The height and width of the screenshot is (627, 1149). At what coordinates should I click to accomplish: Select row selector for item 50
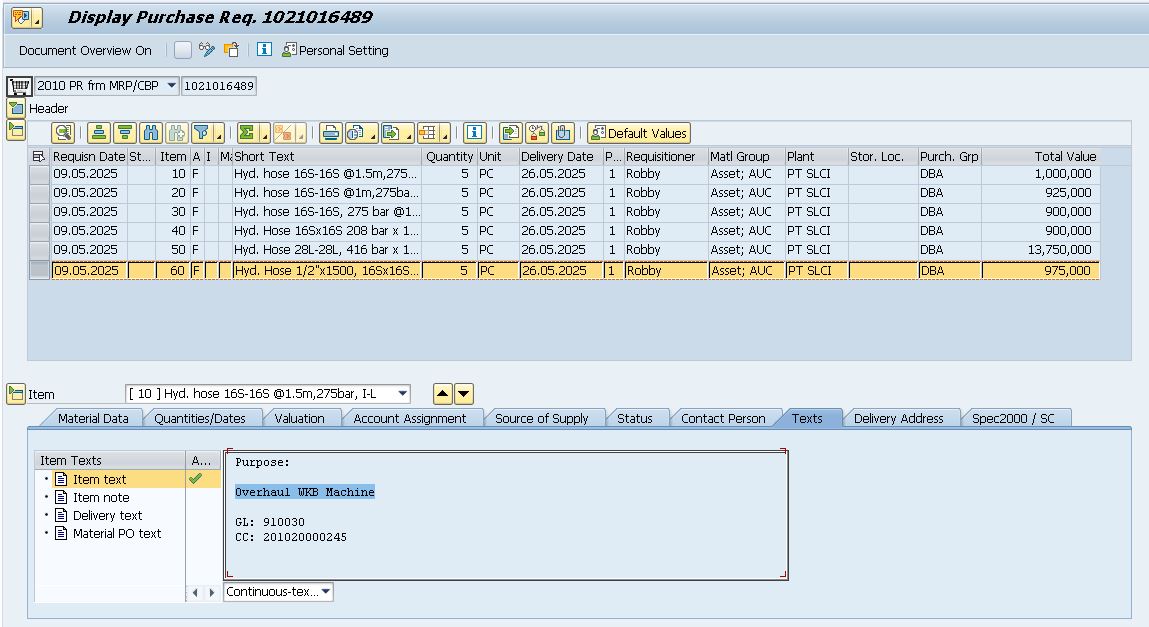pyautogui.click(x=39, y=251)
